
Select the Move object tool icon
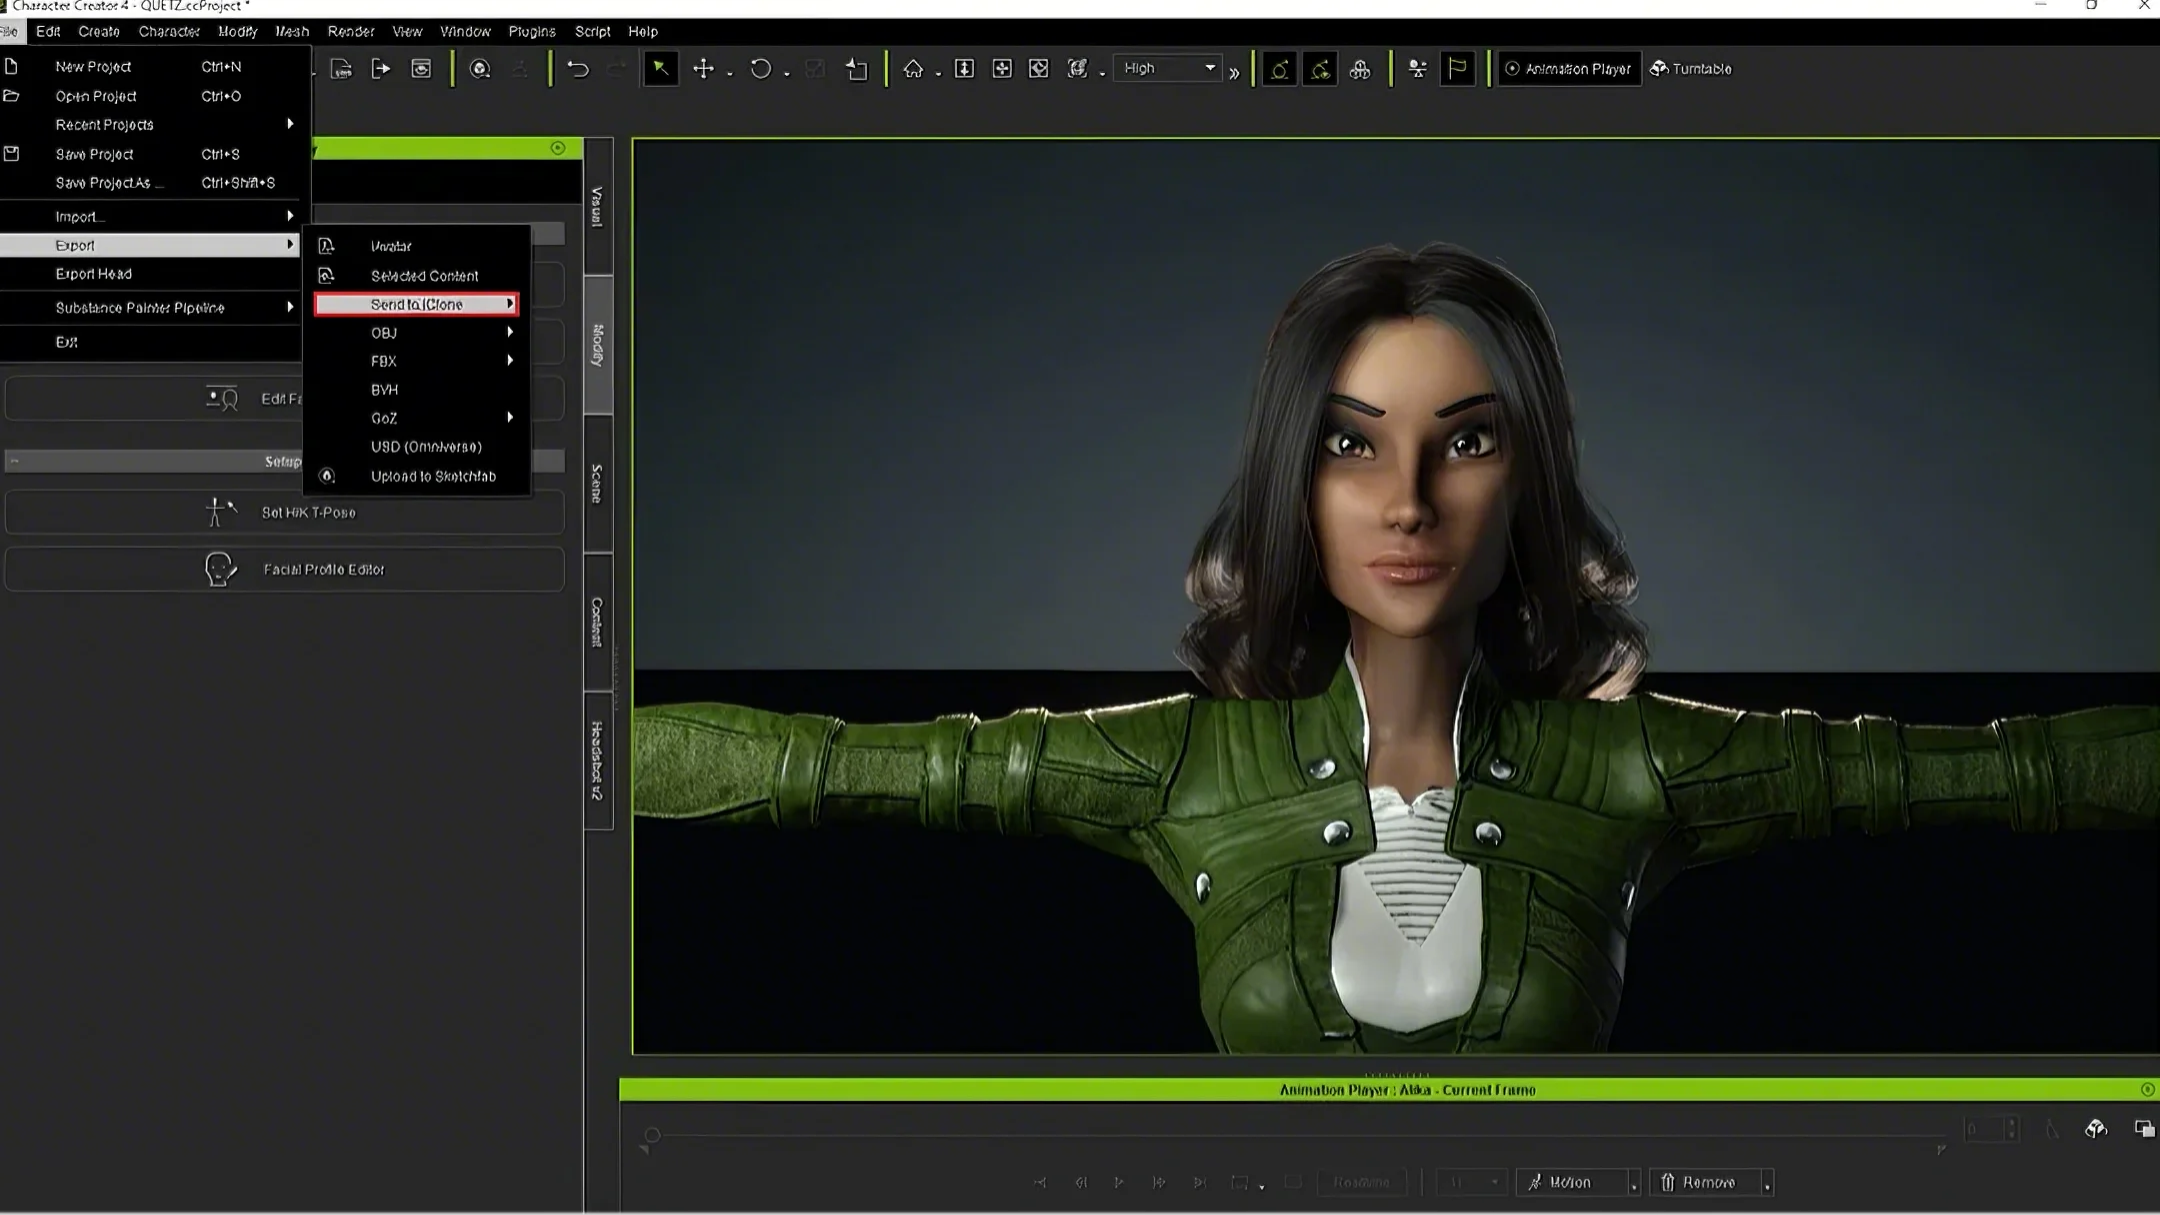(x=703, y=69)
